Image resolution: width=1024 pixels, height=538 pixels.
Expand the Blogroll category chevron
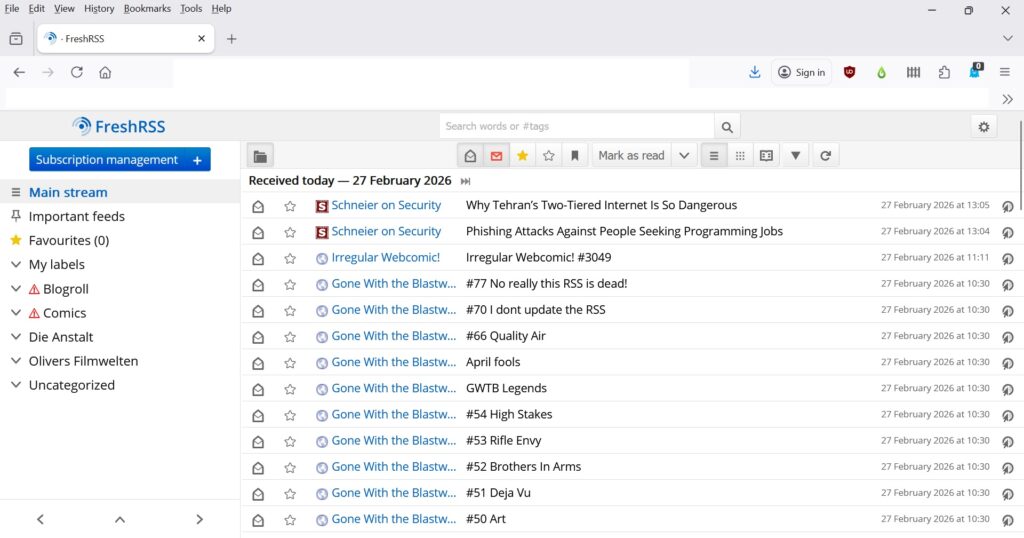16,289
